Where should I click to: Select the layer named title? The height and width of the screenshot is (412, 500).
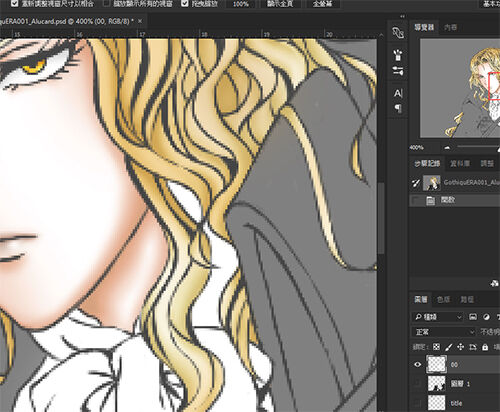click(456, 403)
